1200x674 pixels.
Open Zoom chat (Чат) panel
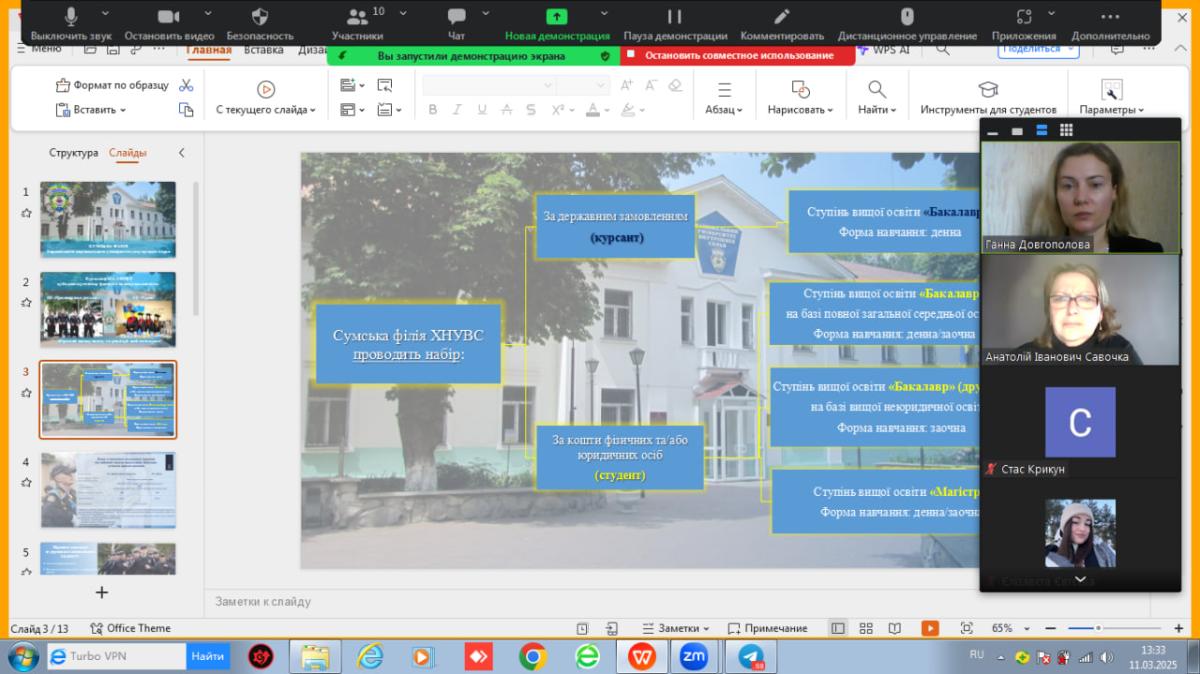457,17
